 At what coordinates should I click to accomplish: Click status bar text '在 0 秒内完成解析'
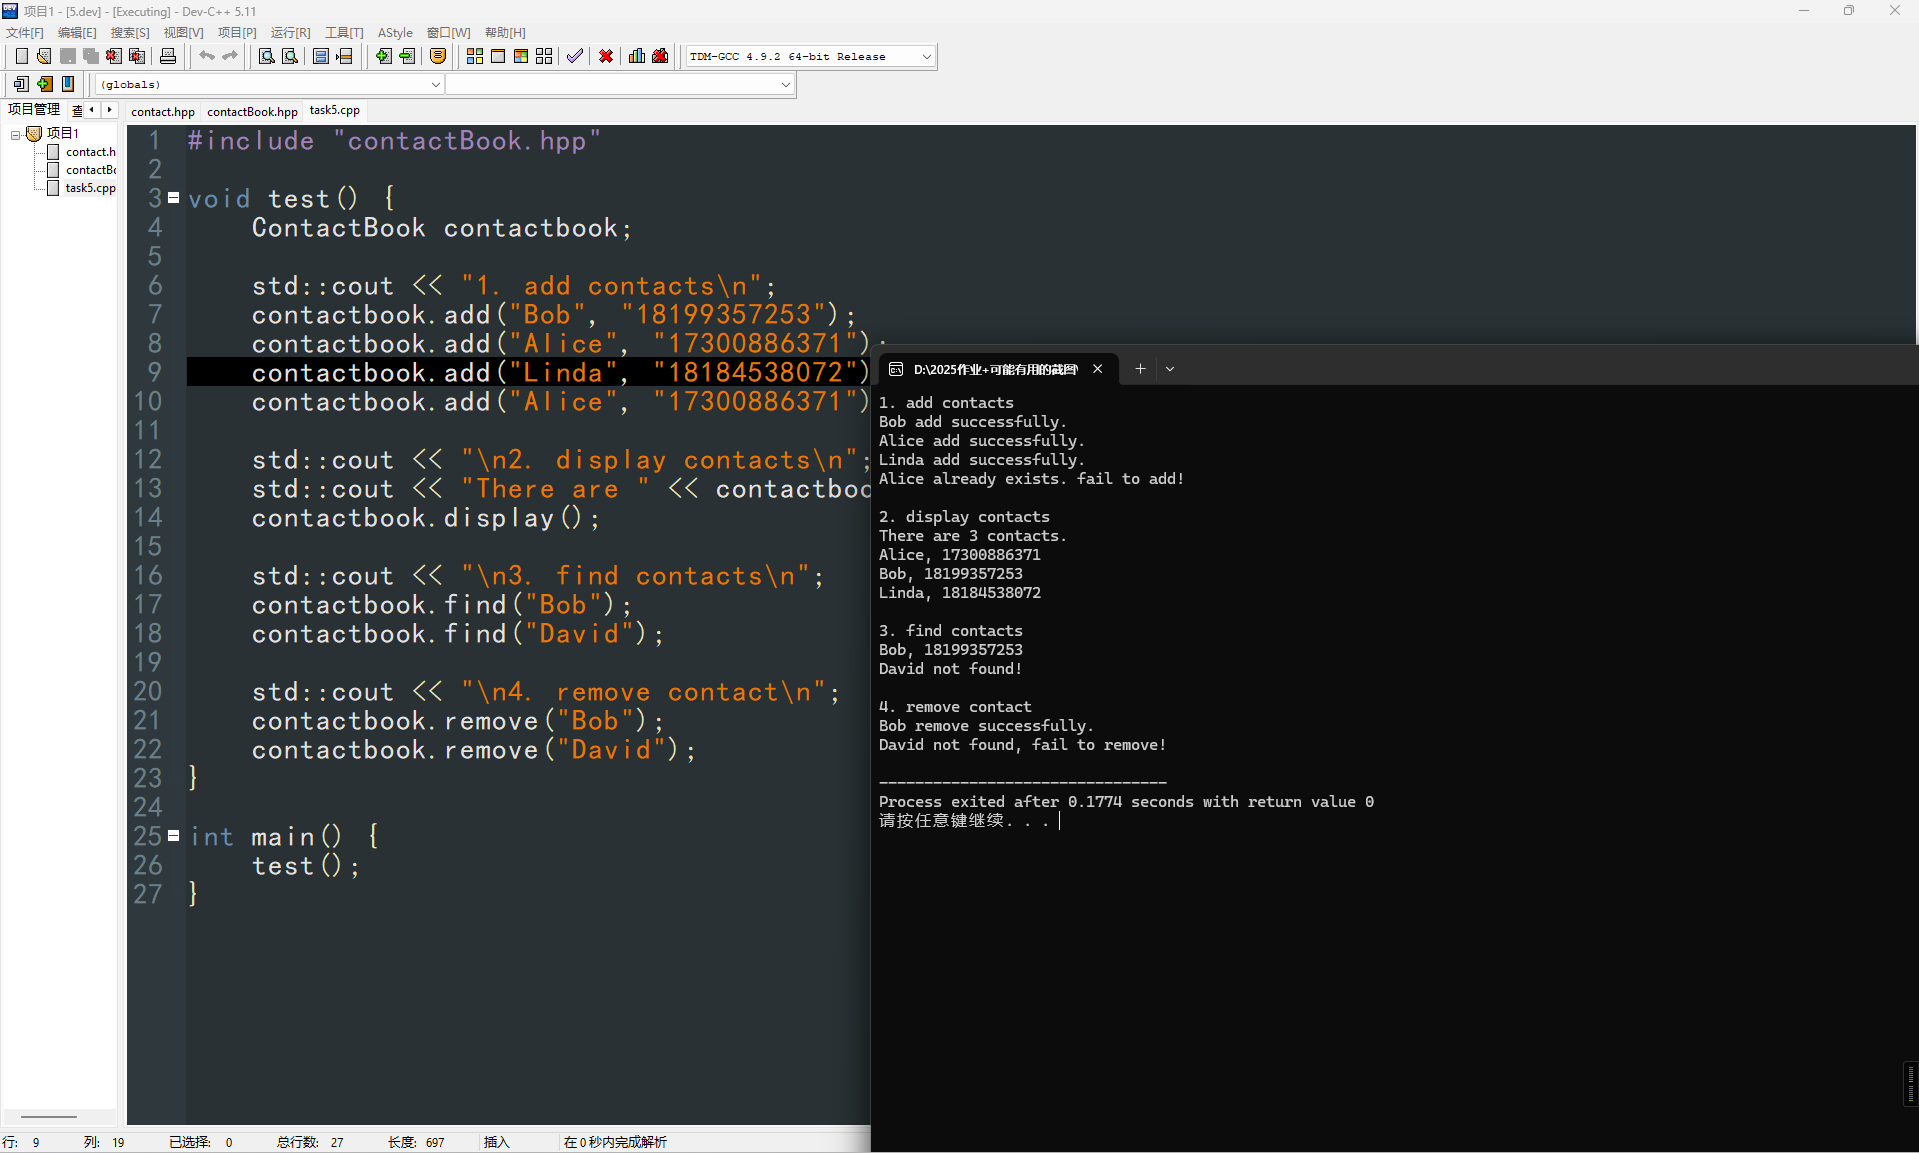[615, 1142]
